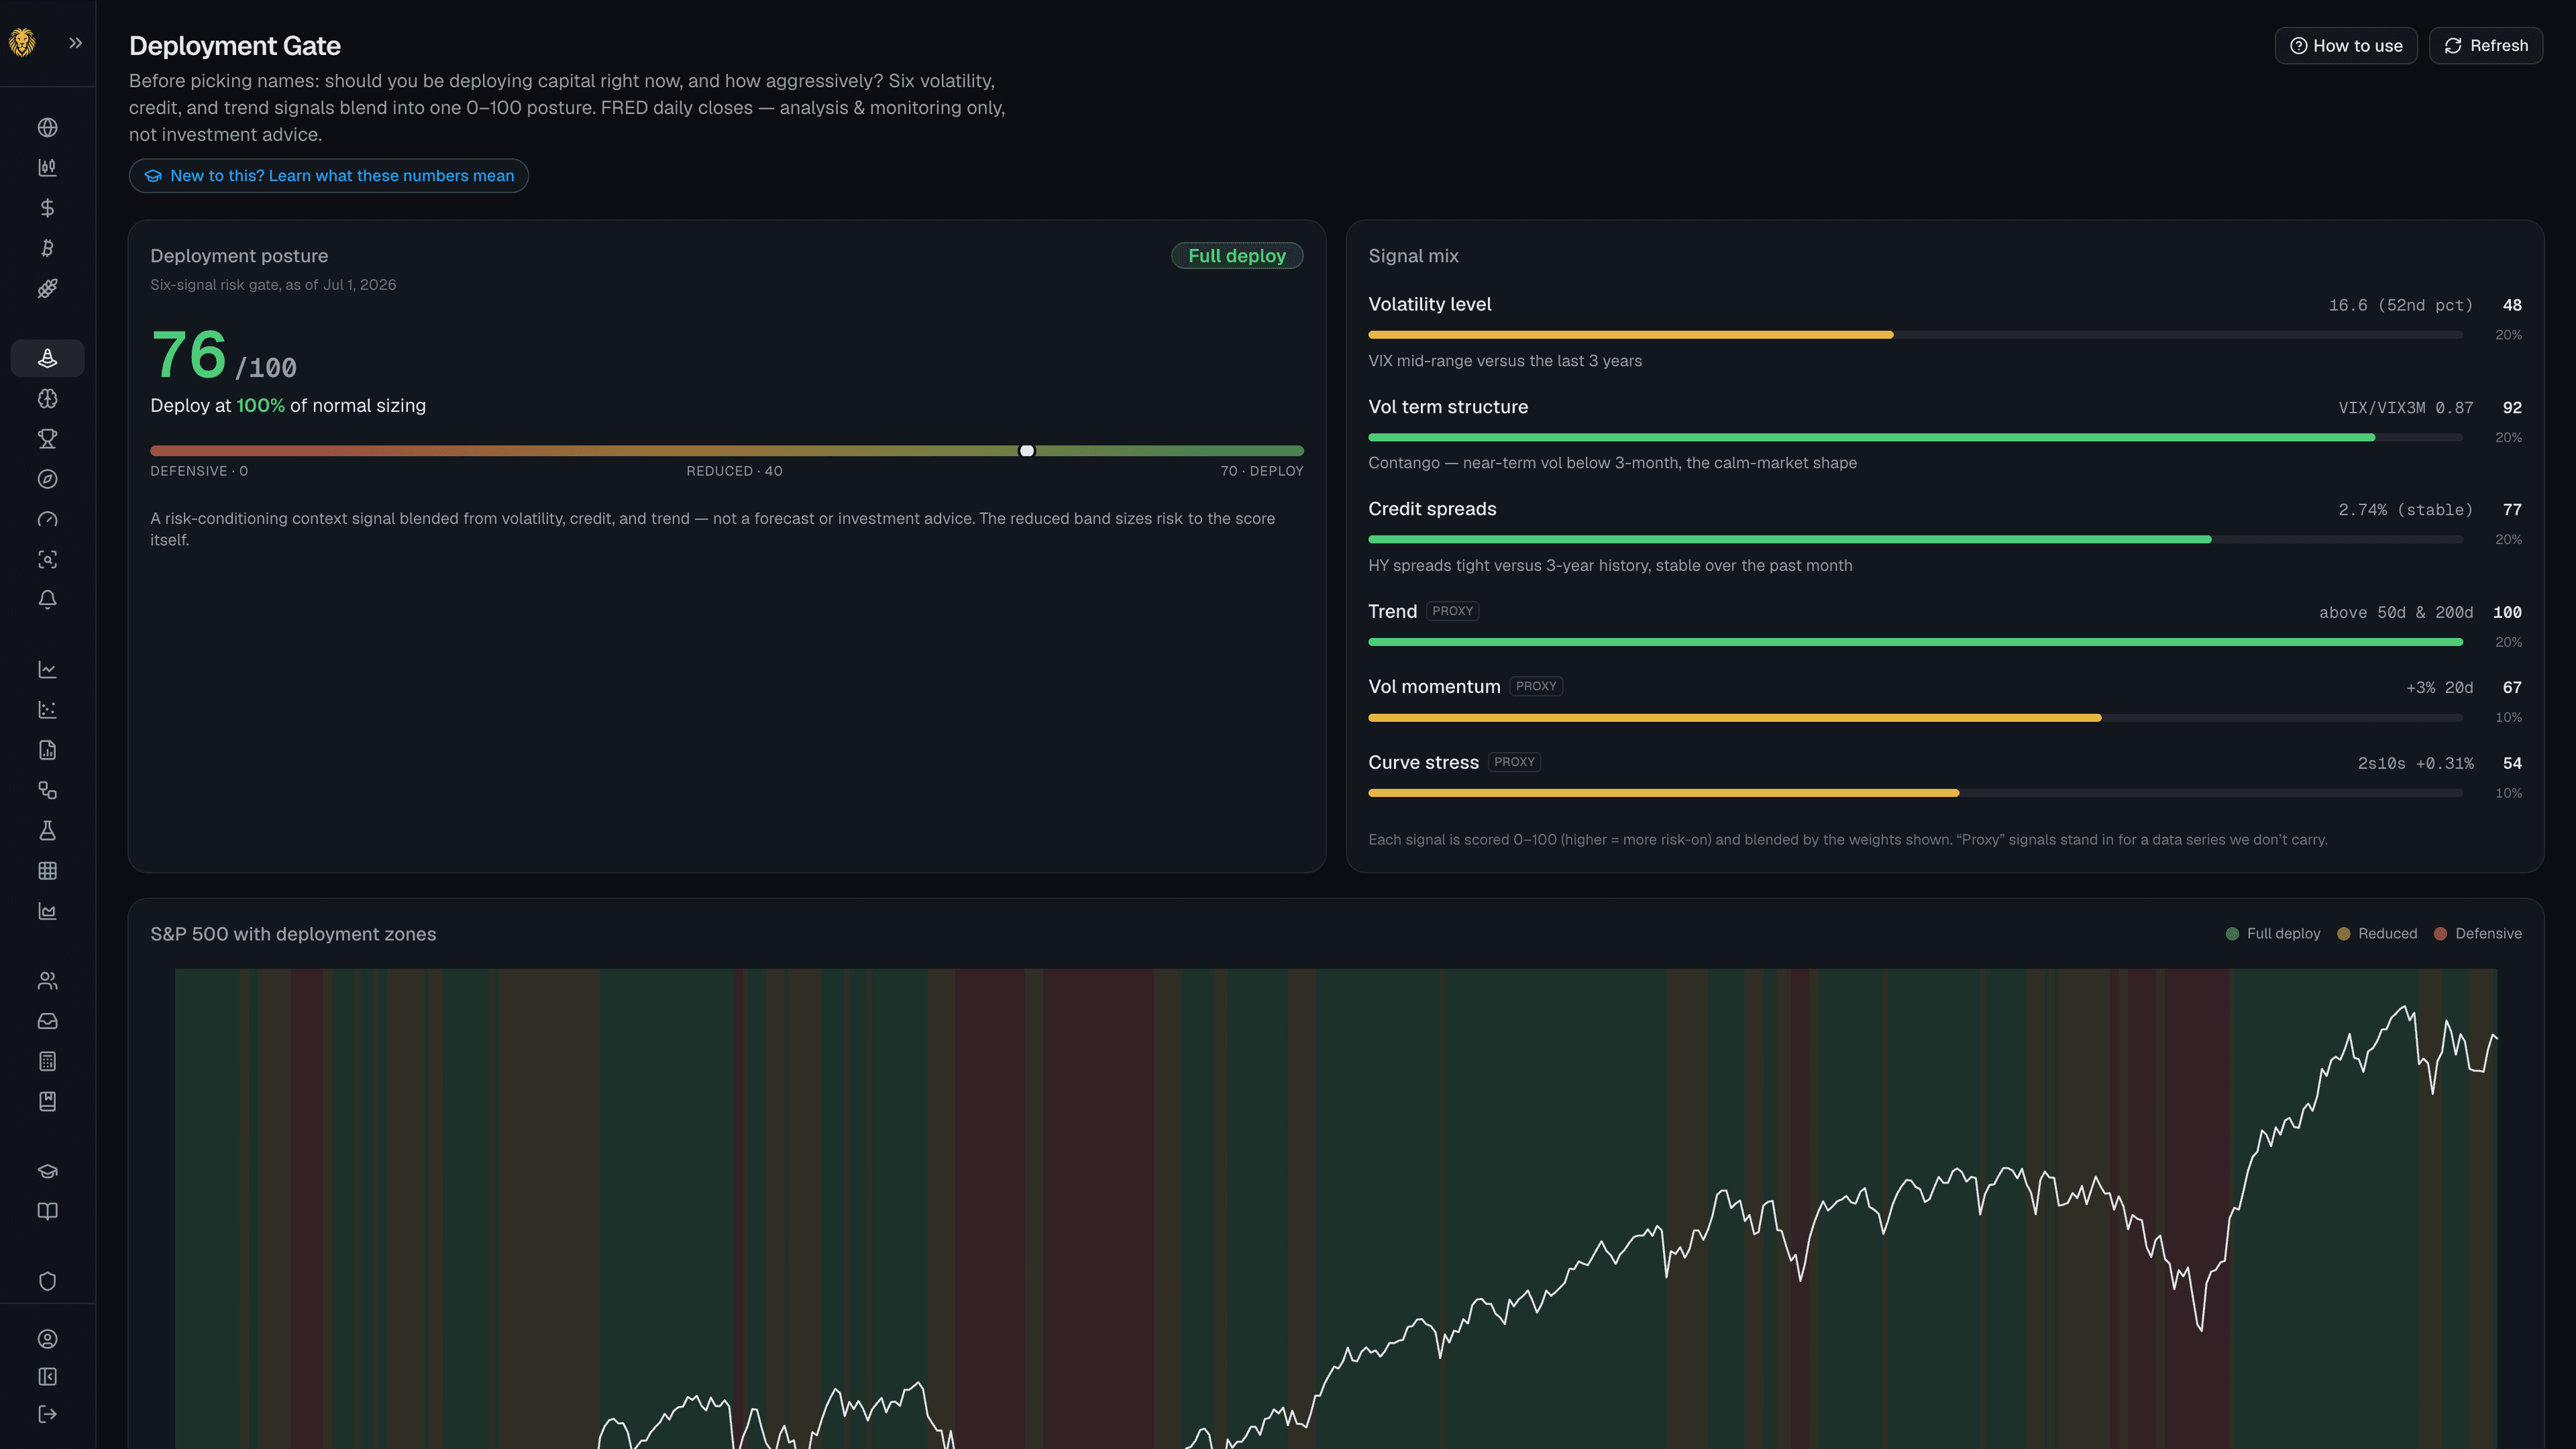
Task: Click the "2.74% (stable)" value
Action: 2405,510
